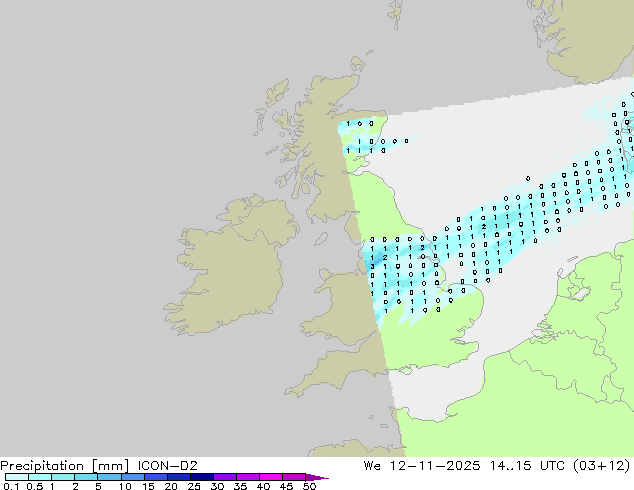Select the 0.5 to 1 mm legend swatch

click(40, 477)
